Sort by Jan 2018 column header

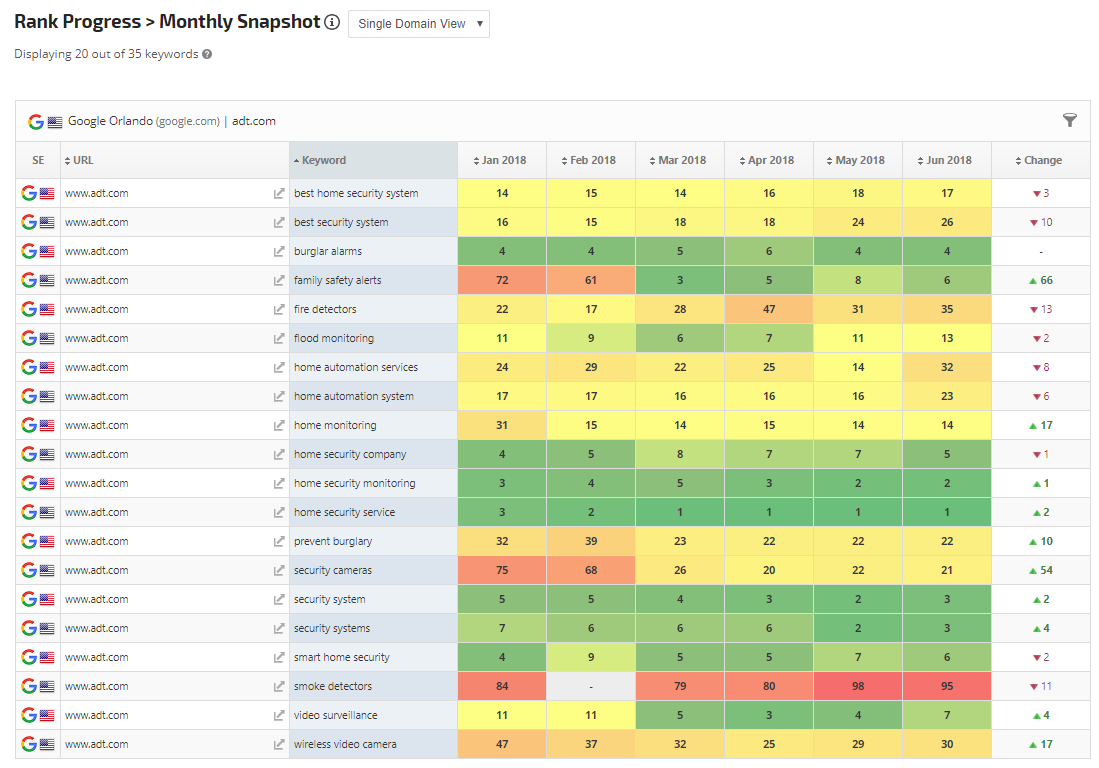pyautogui.click(x=502, y=160)
